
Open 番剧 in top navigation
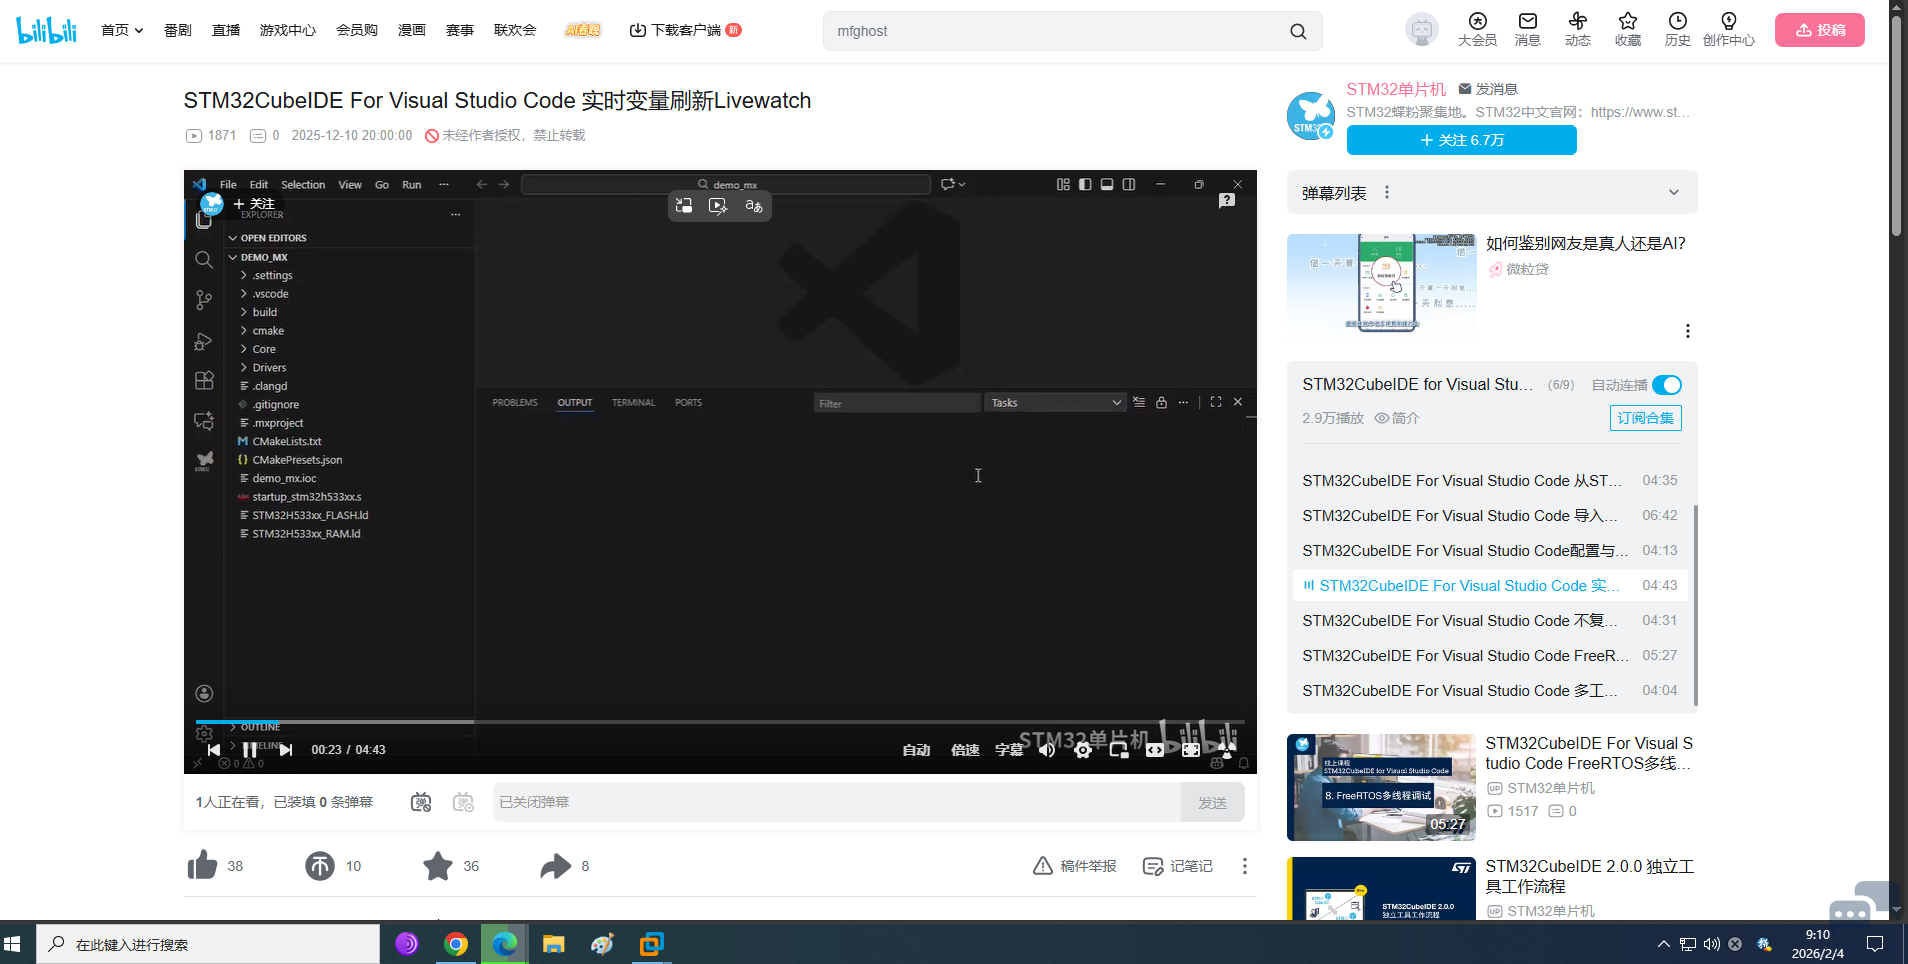(178, 30)
